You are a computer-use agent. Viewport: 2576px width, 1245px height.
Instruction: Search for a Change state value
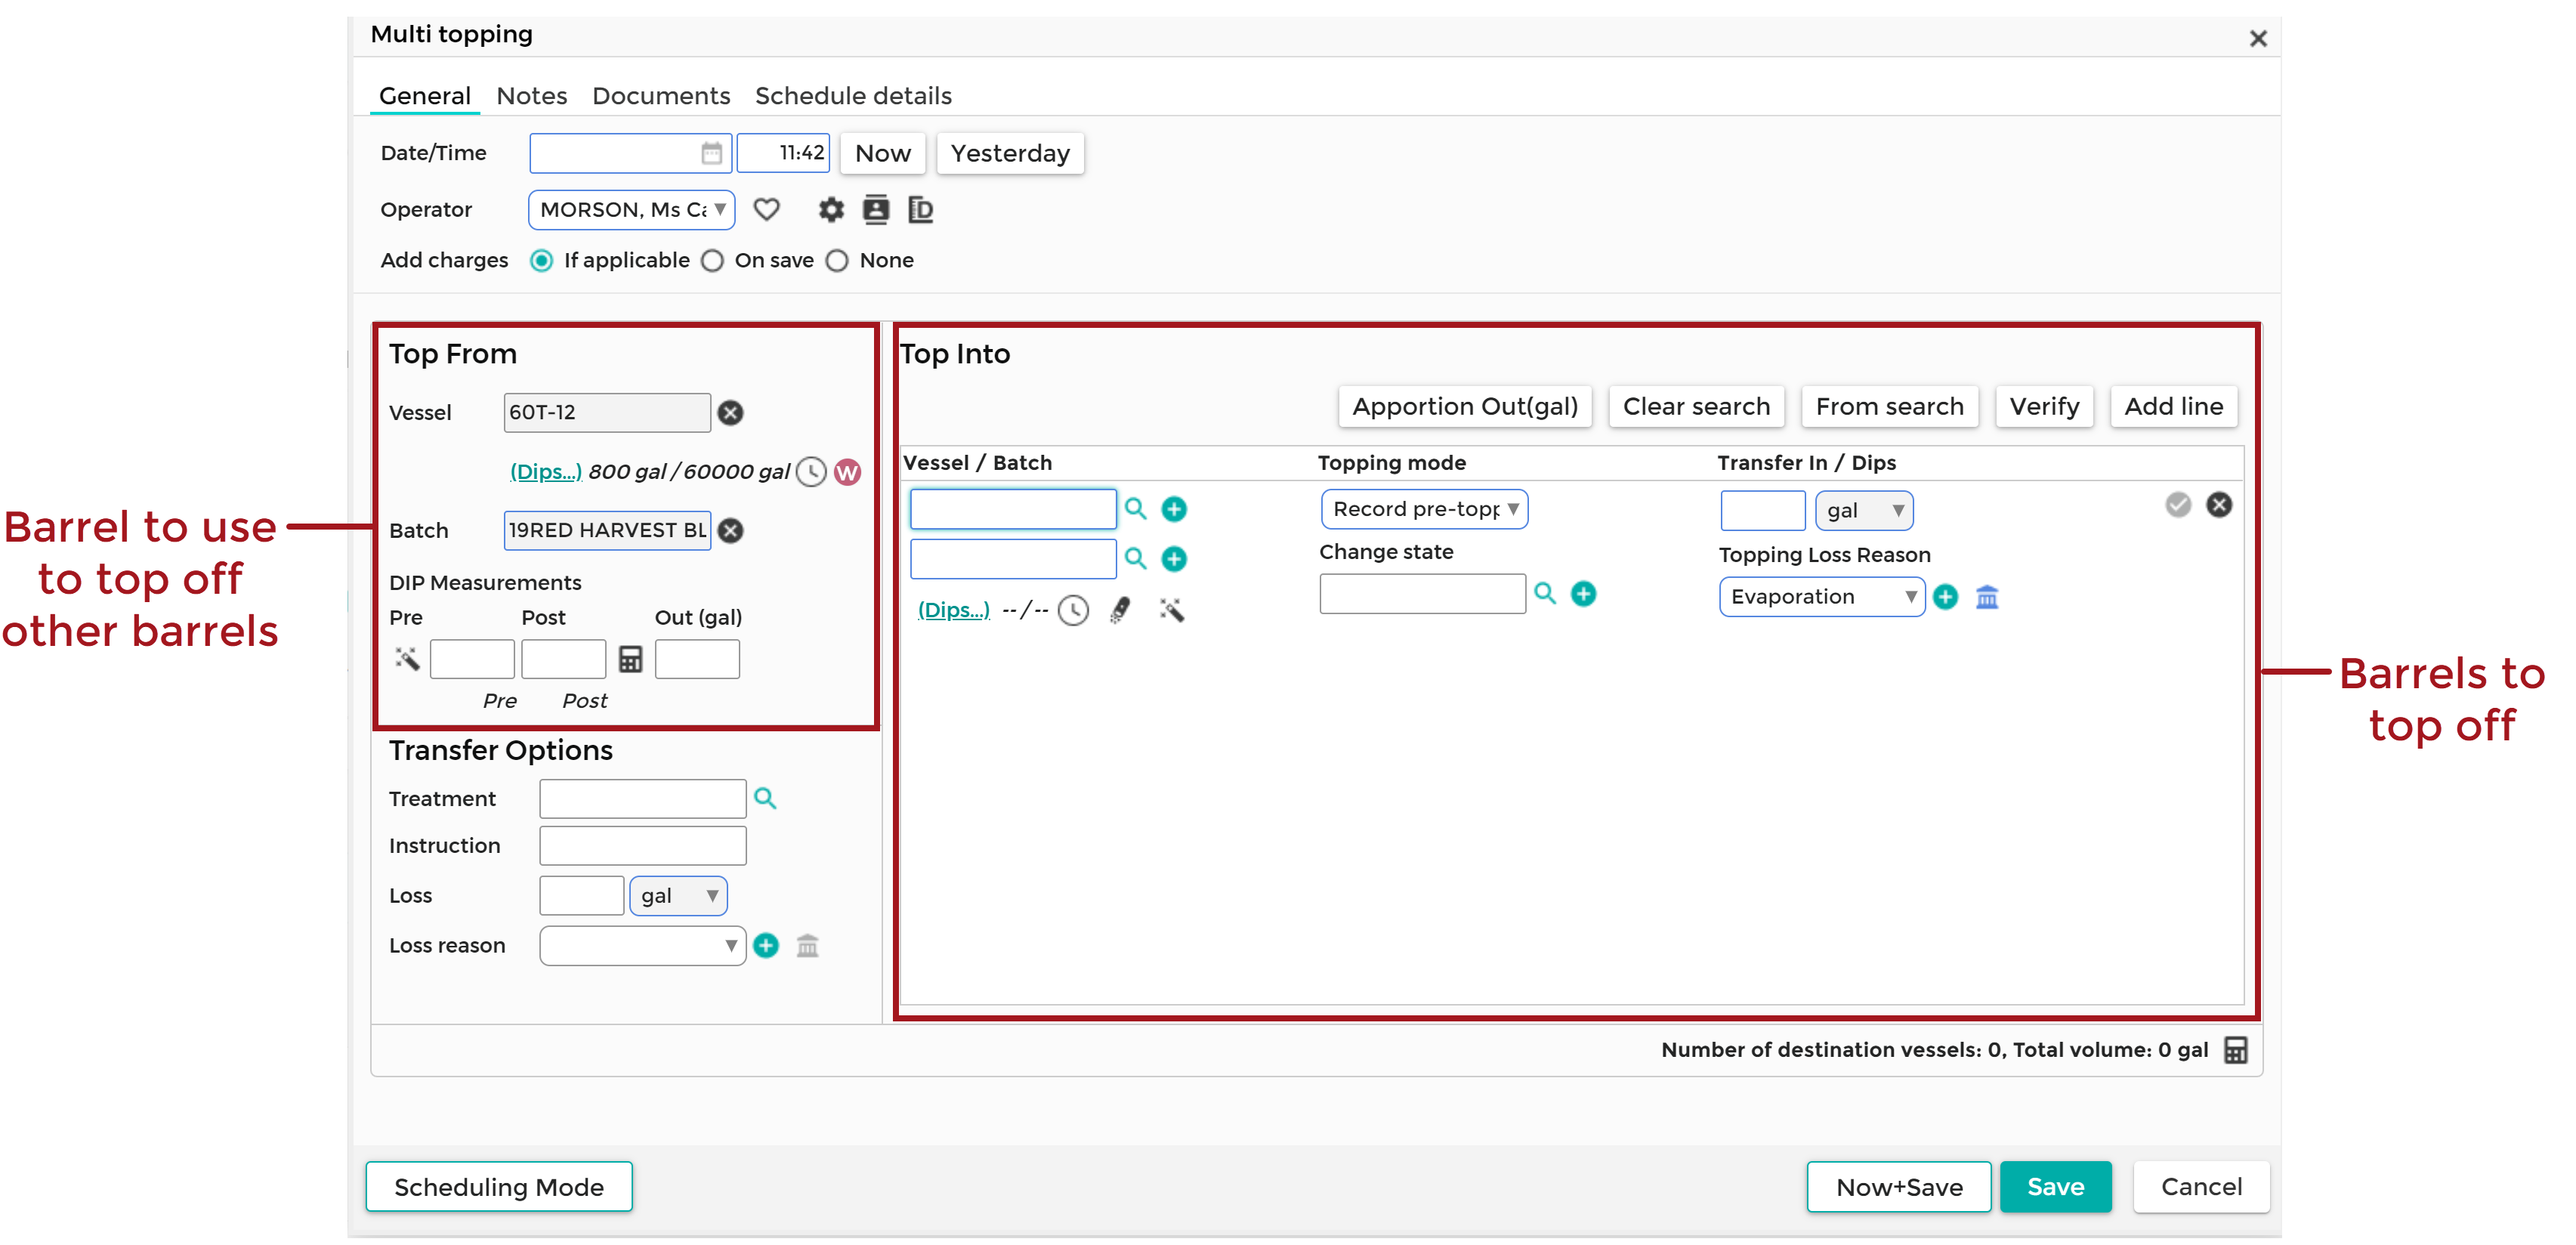click(1545, 593)
